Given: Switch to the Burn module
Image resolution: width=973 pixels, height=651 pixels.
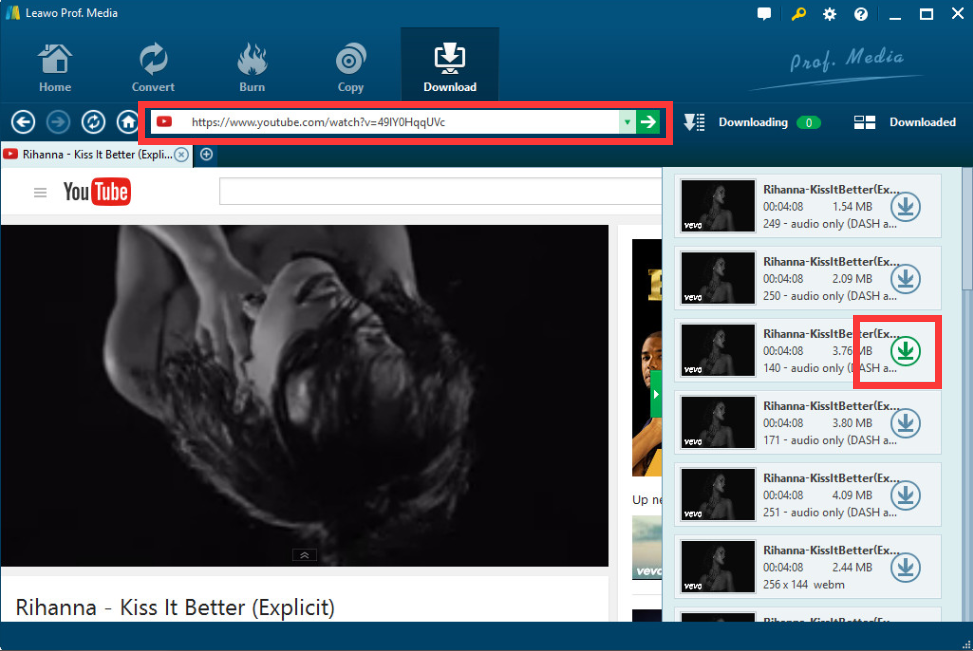Looking at the screenshot, I should [x=252, y=67].
